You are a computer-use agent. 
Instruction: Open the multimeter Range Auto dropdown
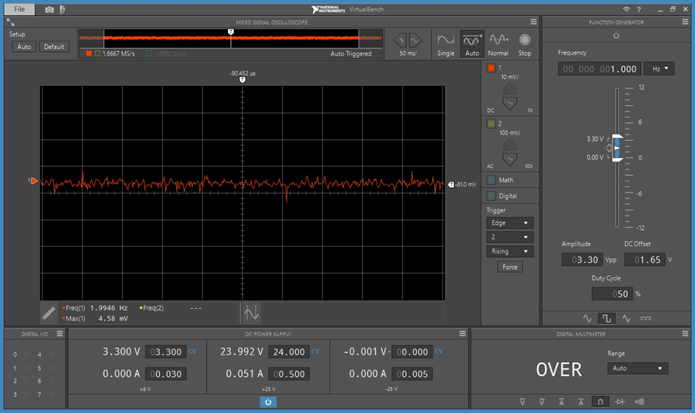(x=636, y=368)
